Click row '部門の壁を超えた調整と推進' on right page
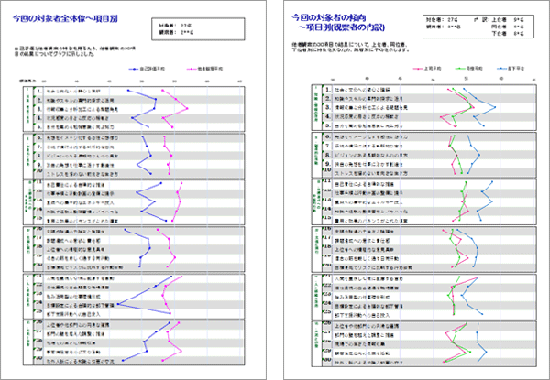550x380 pixels. (364, 335)
